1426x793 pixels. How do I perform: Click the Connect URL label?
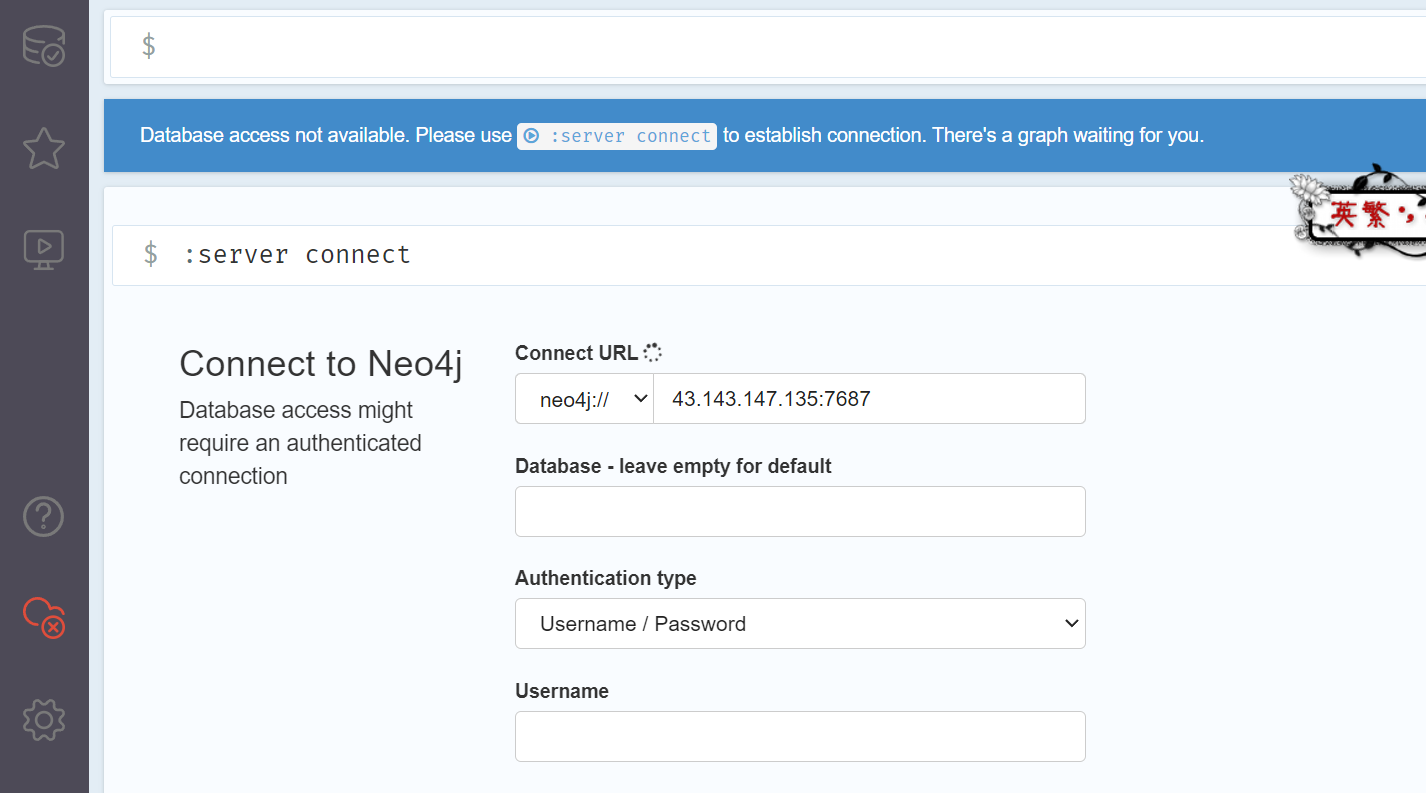tap(576, 353)
